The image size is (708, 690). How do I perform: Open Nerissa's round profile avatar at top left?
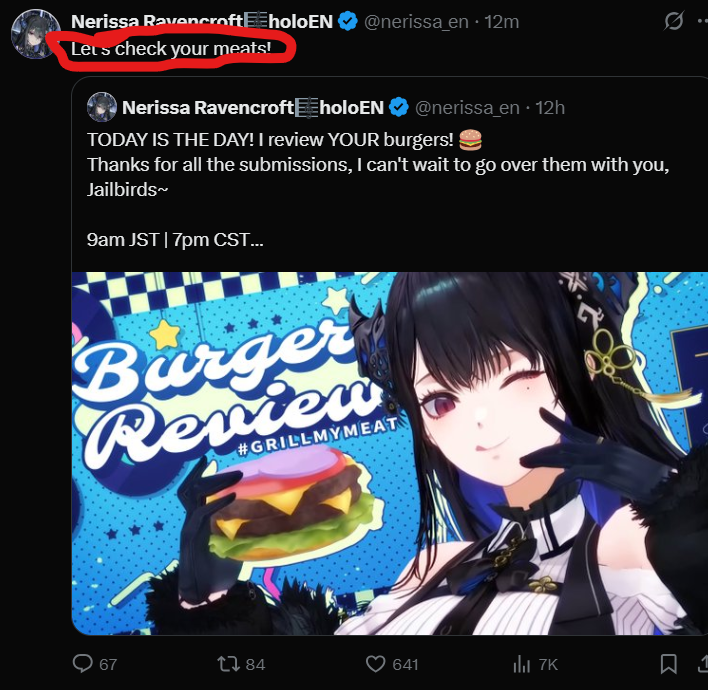pyautogui.click(x=36, y=34)
